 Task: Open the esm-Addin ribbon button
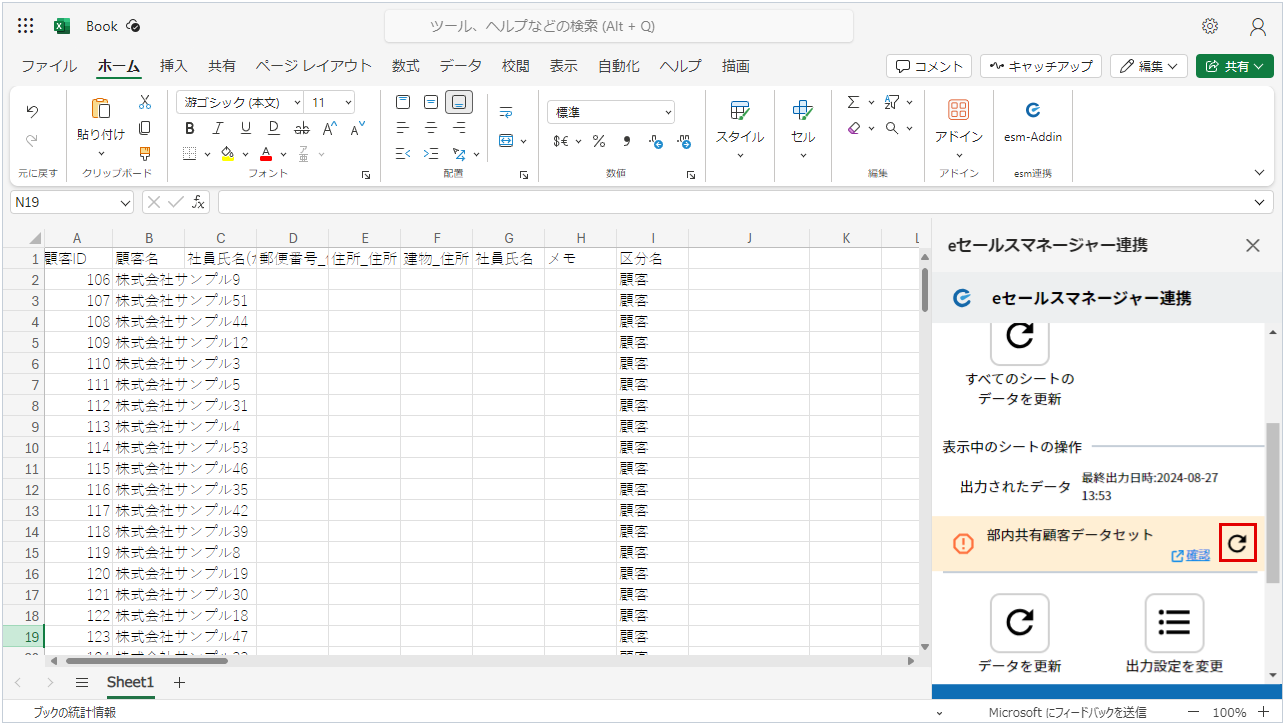[x=1033, y=122]
